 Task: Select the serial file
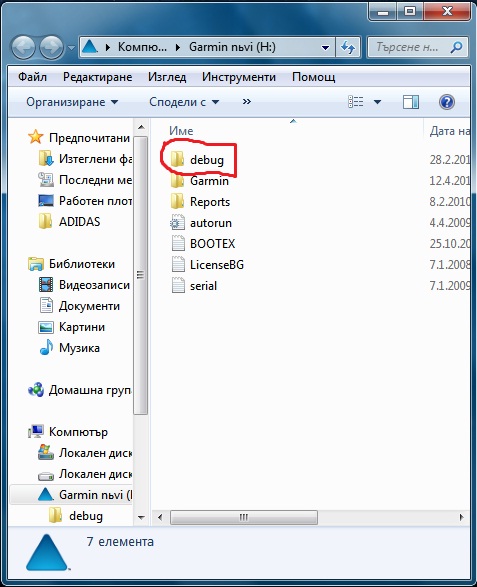203,286
